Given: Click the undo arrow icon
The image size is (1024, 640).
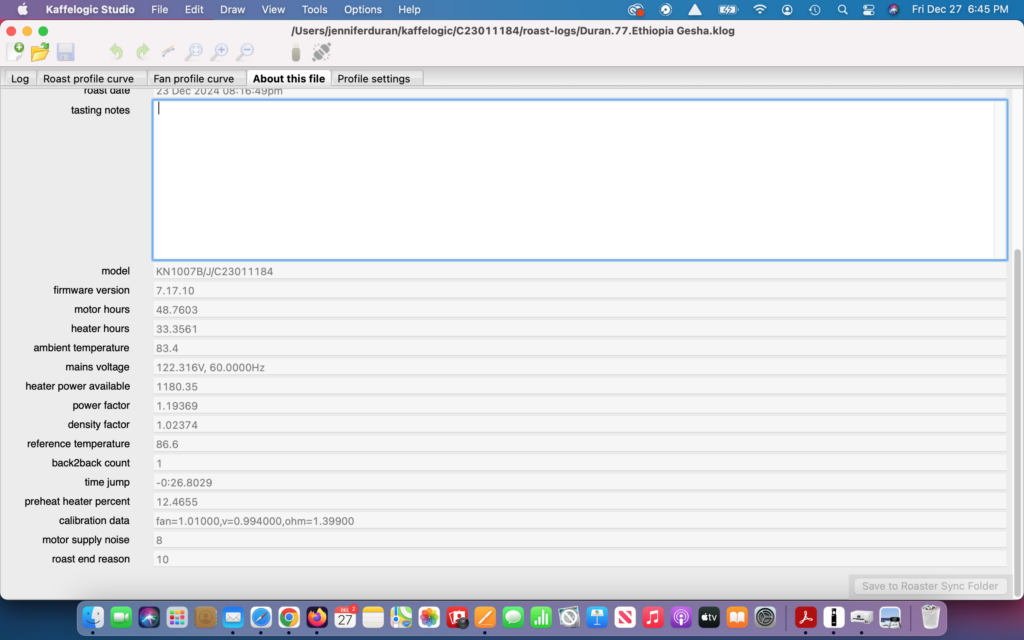Looking at the screenshot, I should (116, 52).
